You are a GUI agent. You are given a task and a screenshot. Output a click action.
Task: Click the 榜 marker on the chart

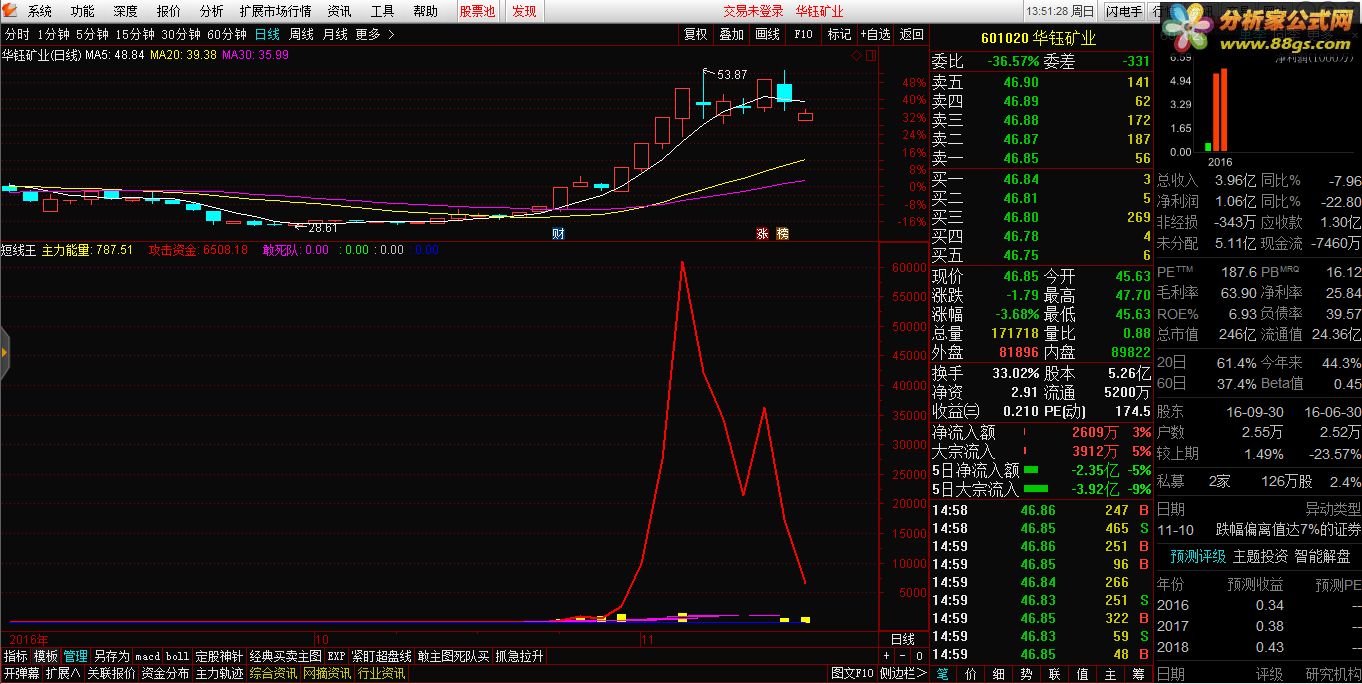coord(782,233)
